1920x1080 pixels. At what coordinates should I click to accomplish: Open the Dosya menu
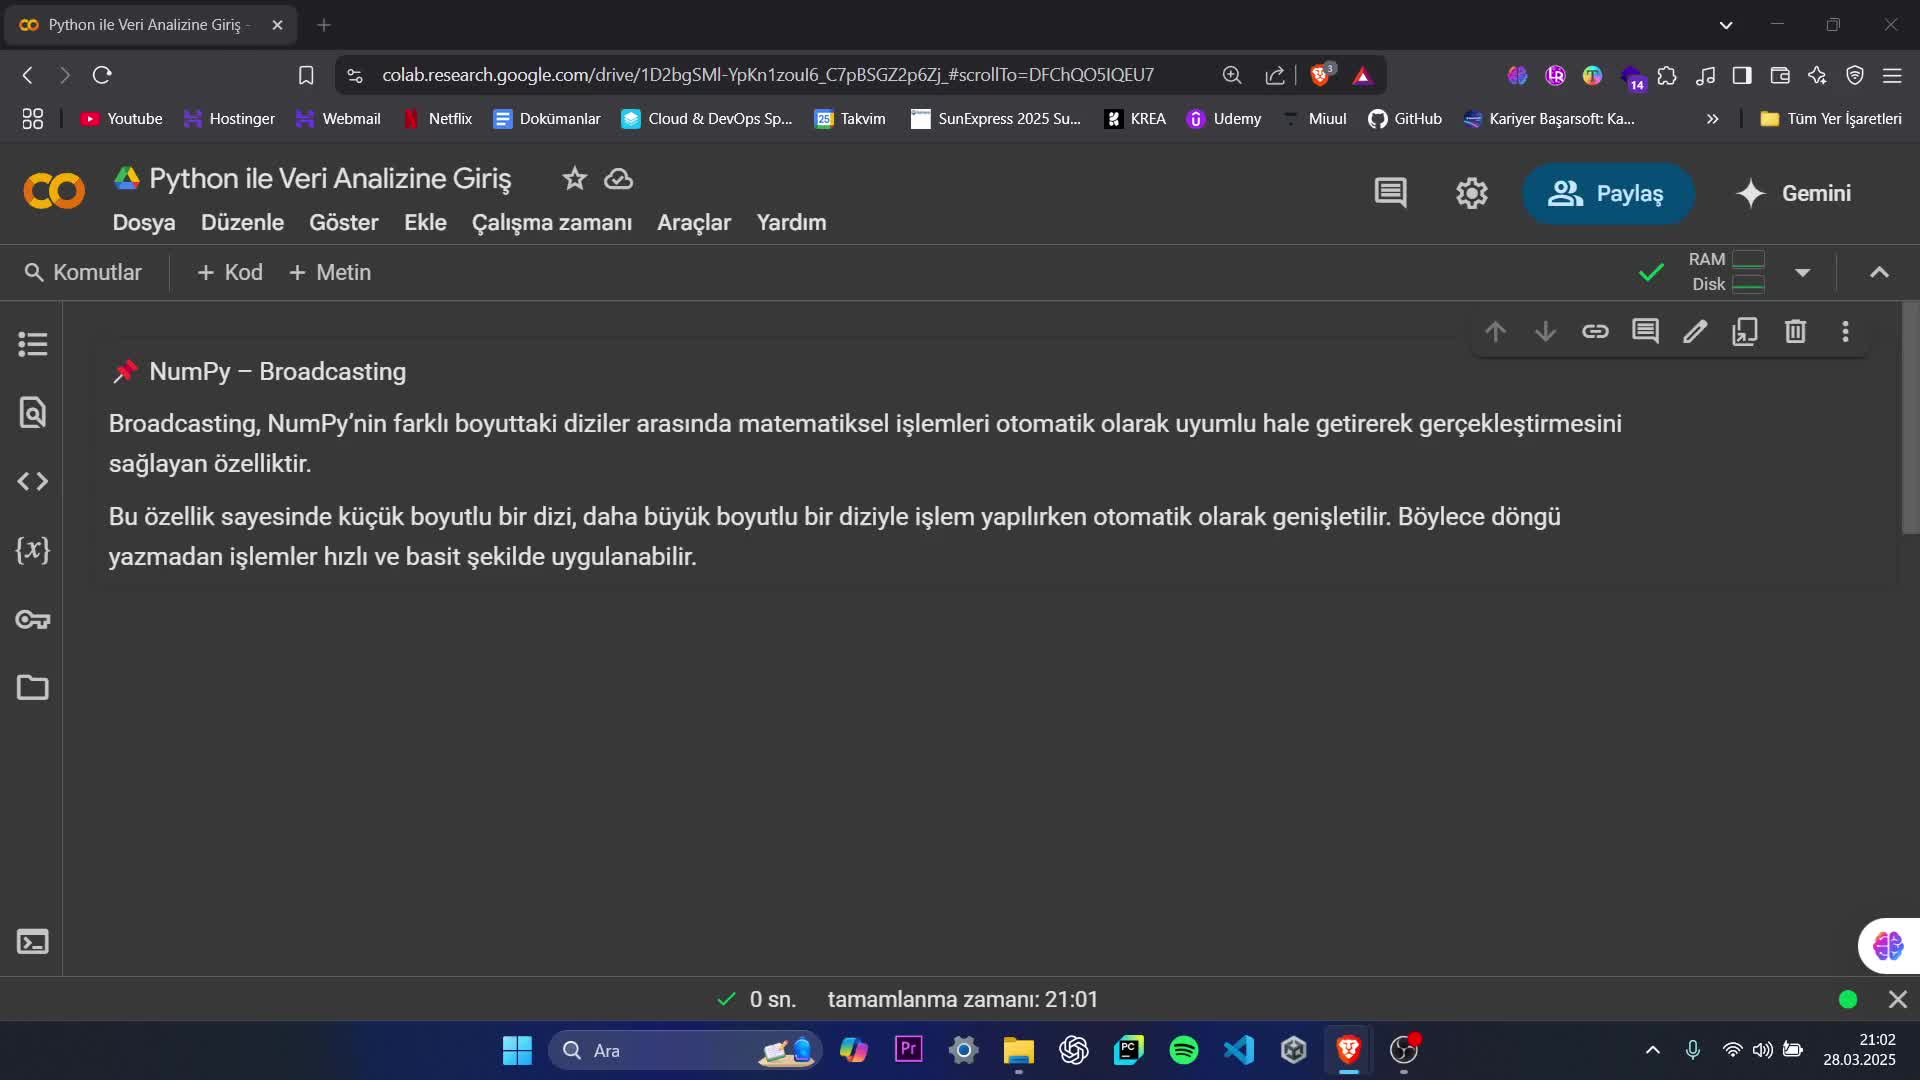click(143, 222)
